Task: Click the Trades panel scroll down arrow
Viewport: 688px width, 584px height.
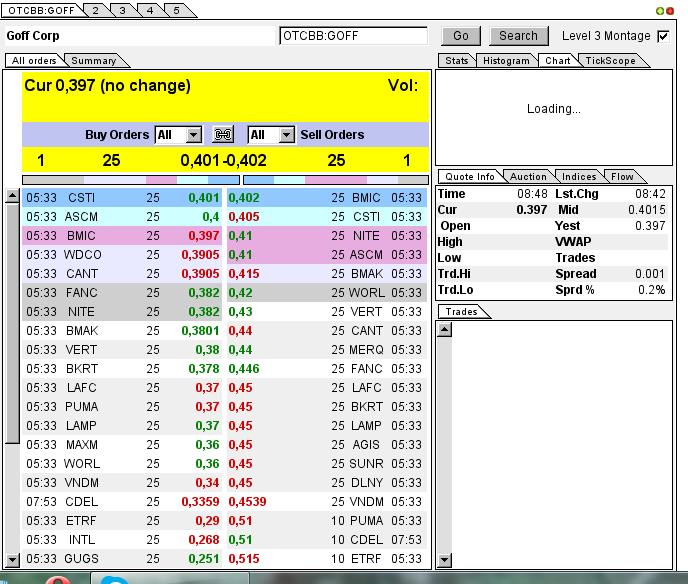Action: click(x=444, y=560)
